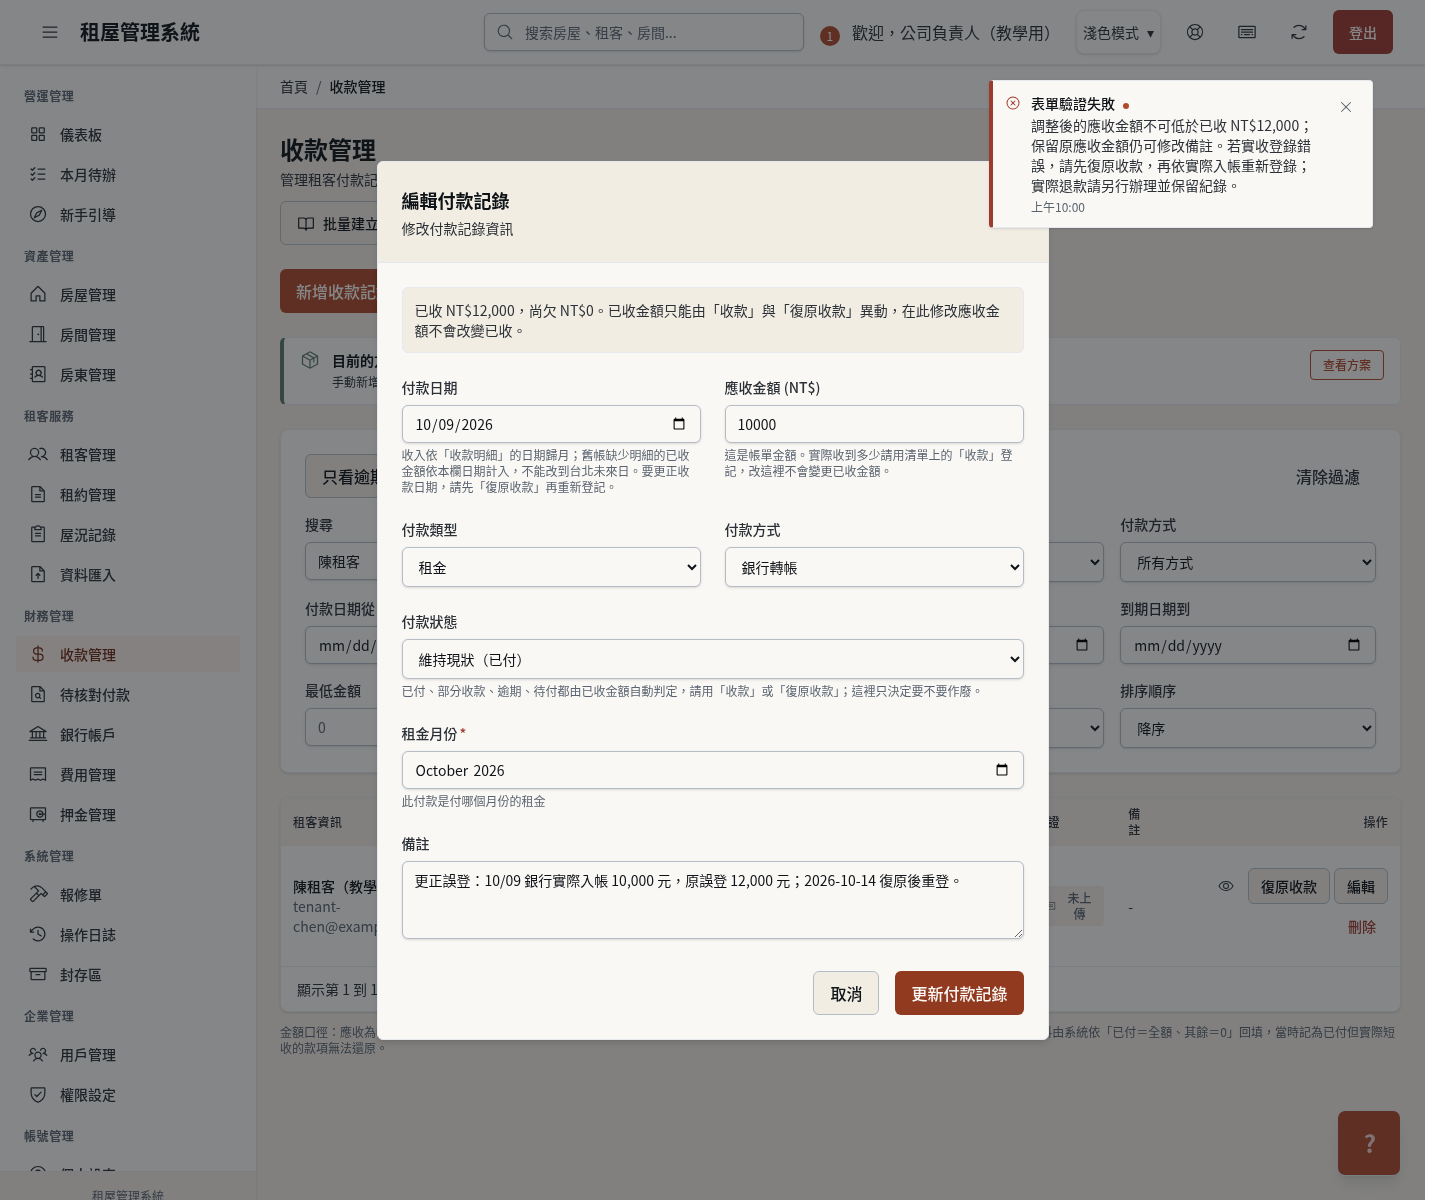
Task: Open 報修單 sidebar item
Action: (x=128, y=895)
